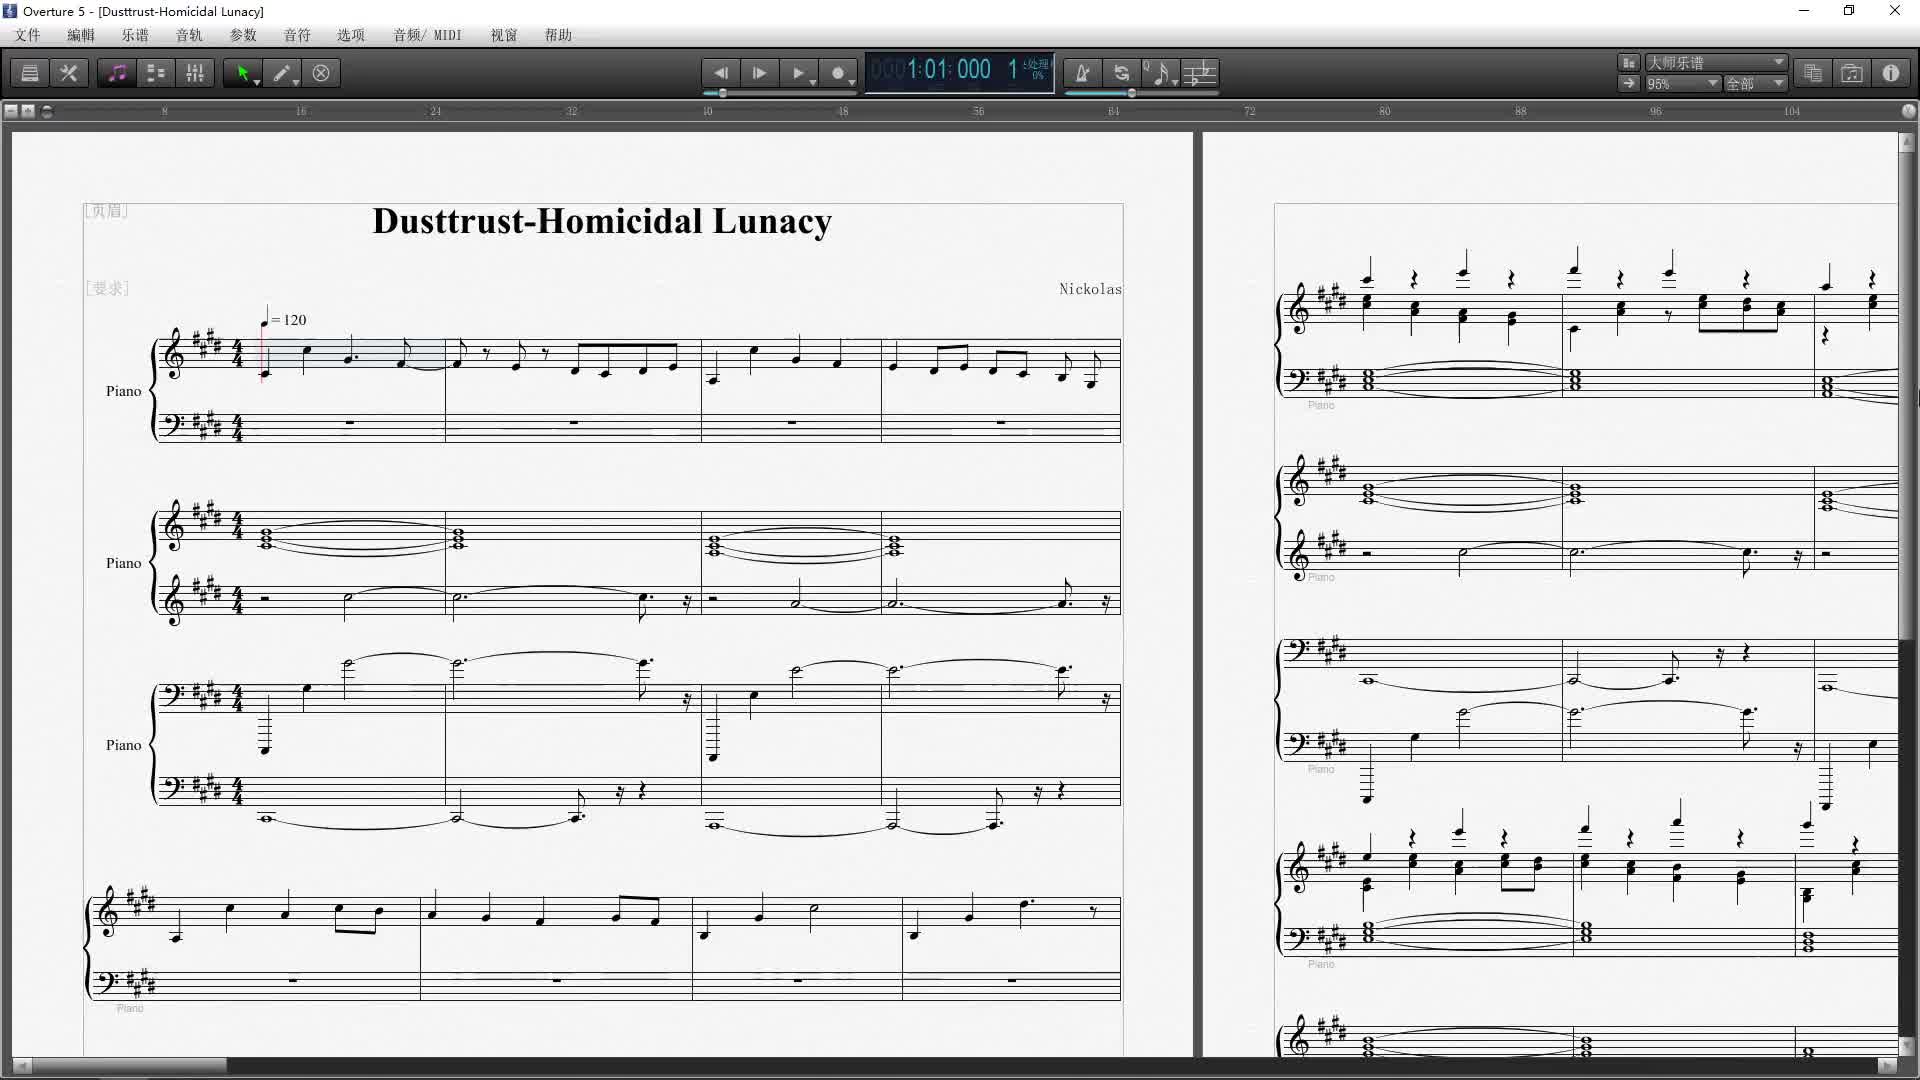Select the green arrow selection tool

tap(241, 73)
